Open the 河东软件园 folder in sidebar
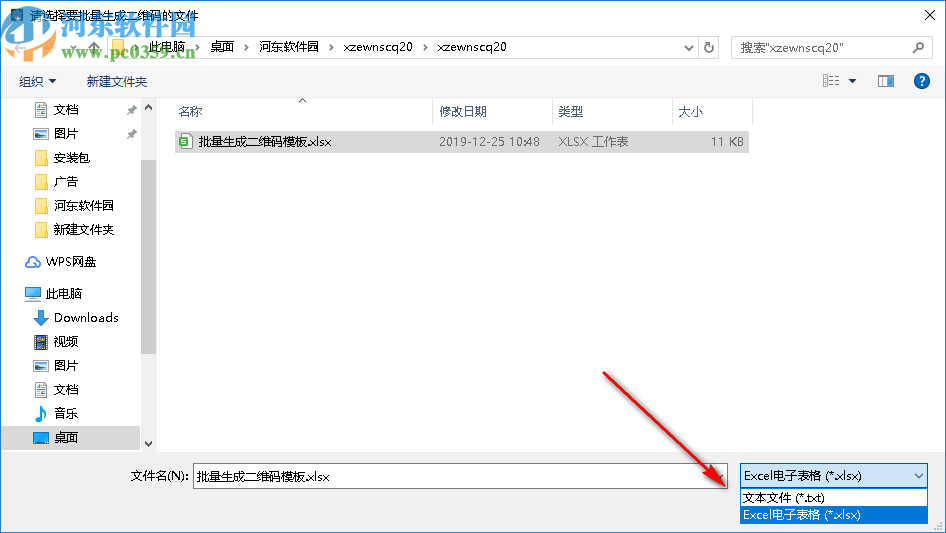 (x=75, y=206)
